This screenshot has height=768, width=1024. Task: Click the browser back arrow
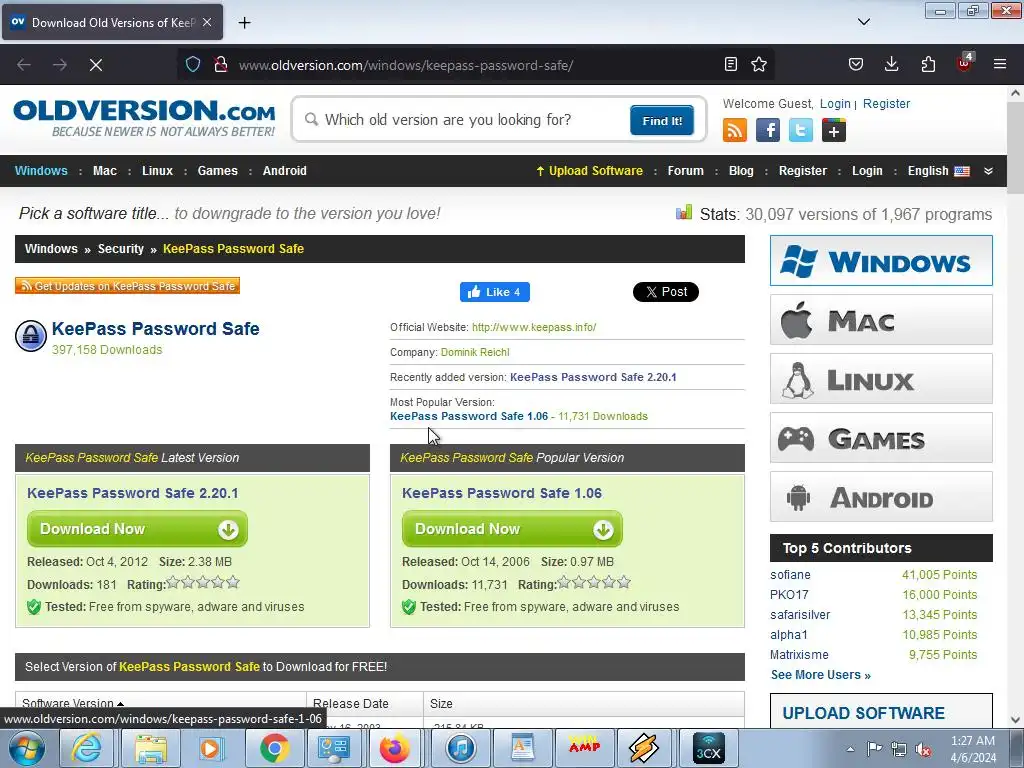coord(24,65)
